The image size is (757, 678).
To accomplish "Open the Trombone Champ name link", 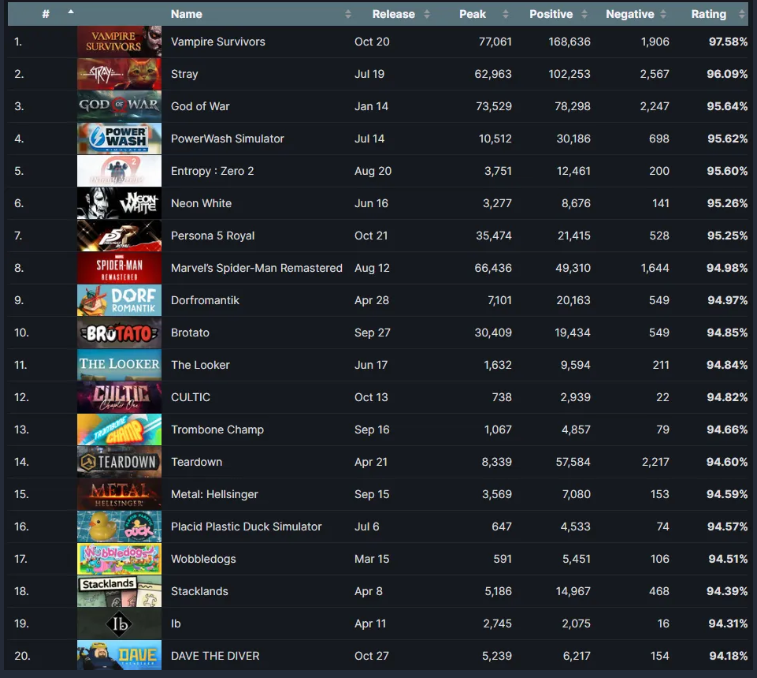I will [x=217, y=429].
